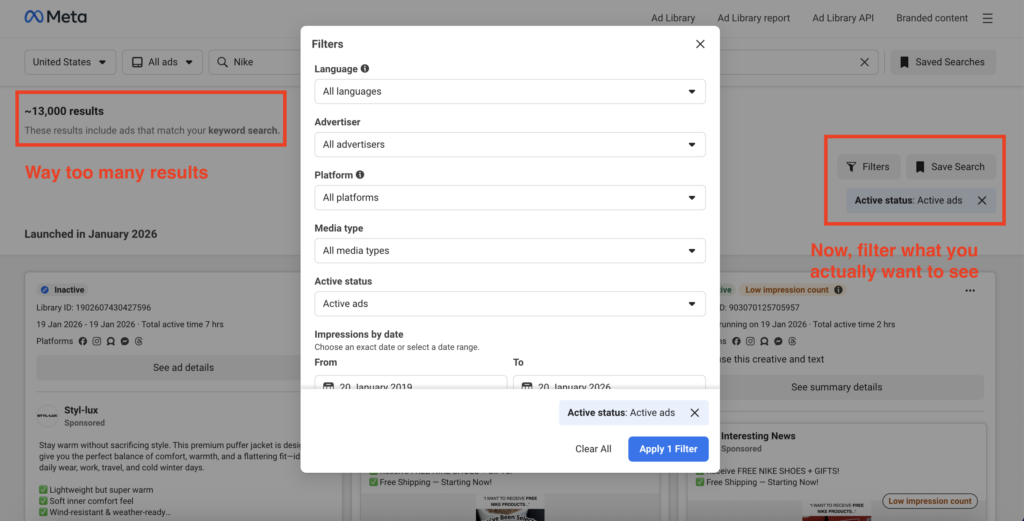Change the Active ads status dropdown
This screenshot has height=521, width=1024.
tap(510, 303)
